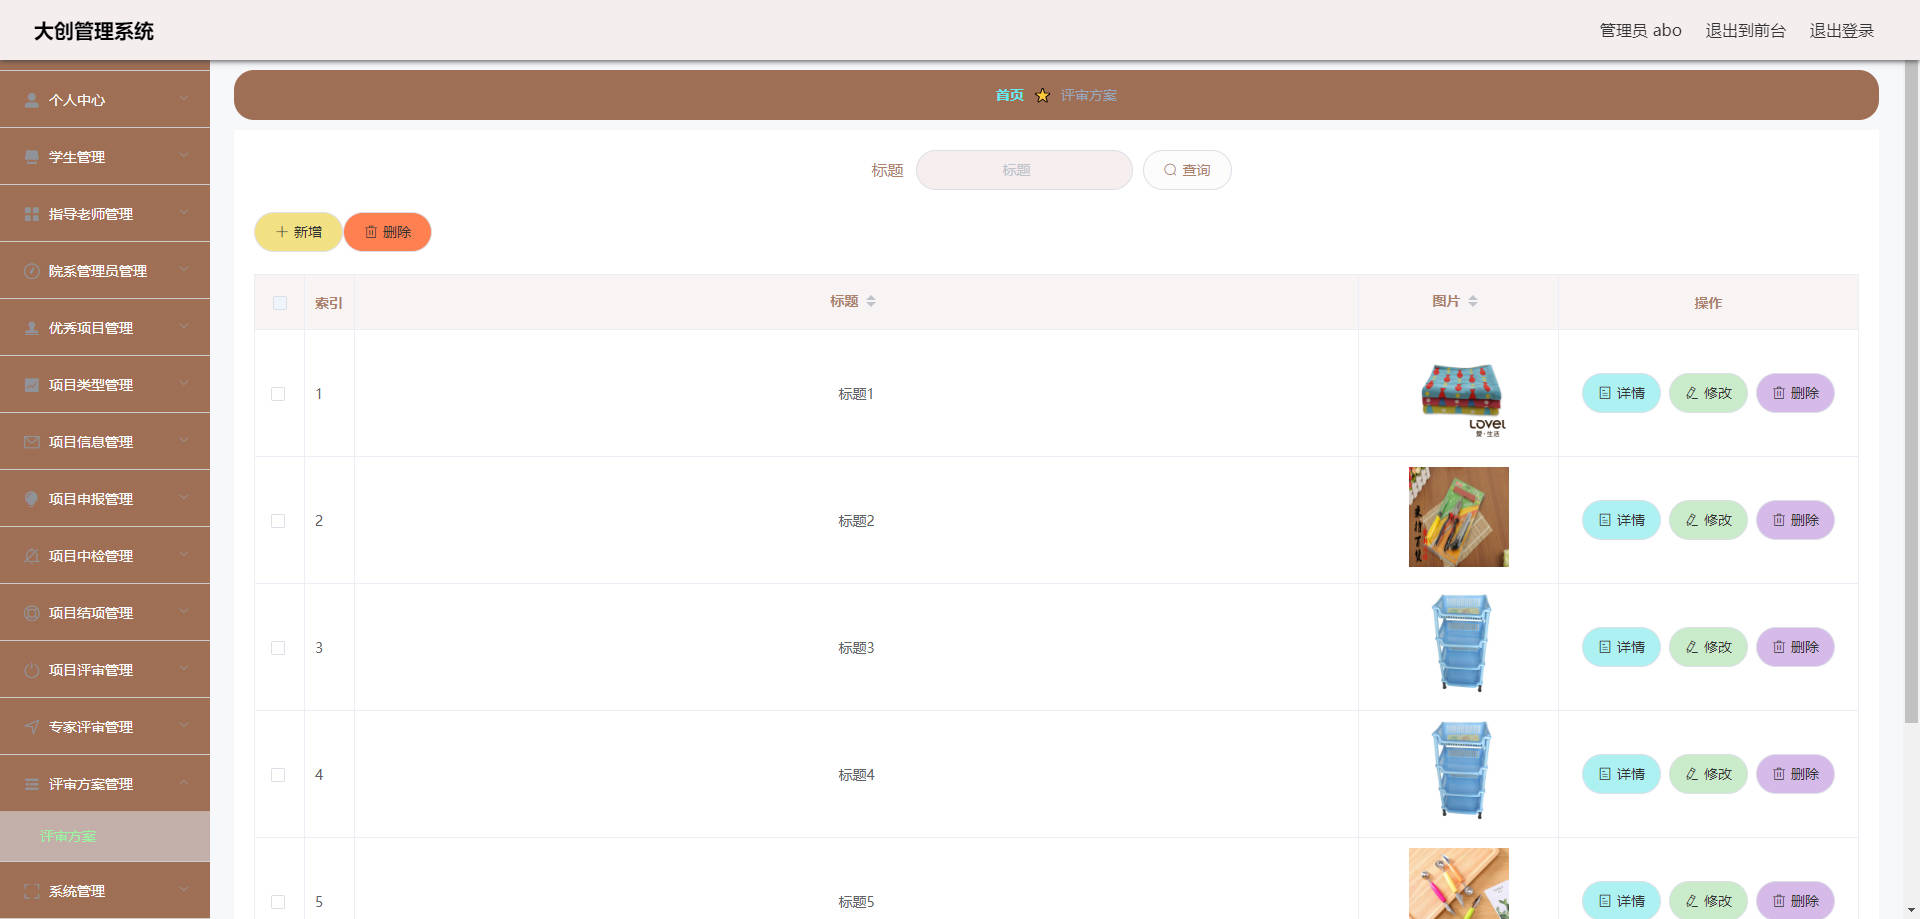Click 退出登录 link
Image resolution: width=1920 pixels, height=919 pixels.
[x=1841, y=31]
